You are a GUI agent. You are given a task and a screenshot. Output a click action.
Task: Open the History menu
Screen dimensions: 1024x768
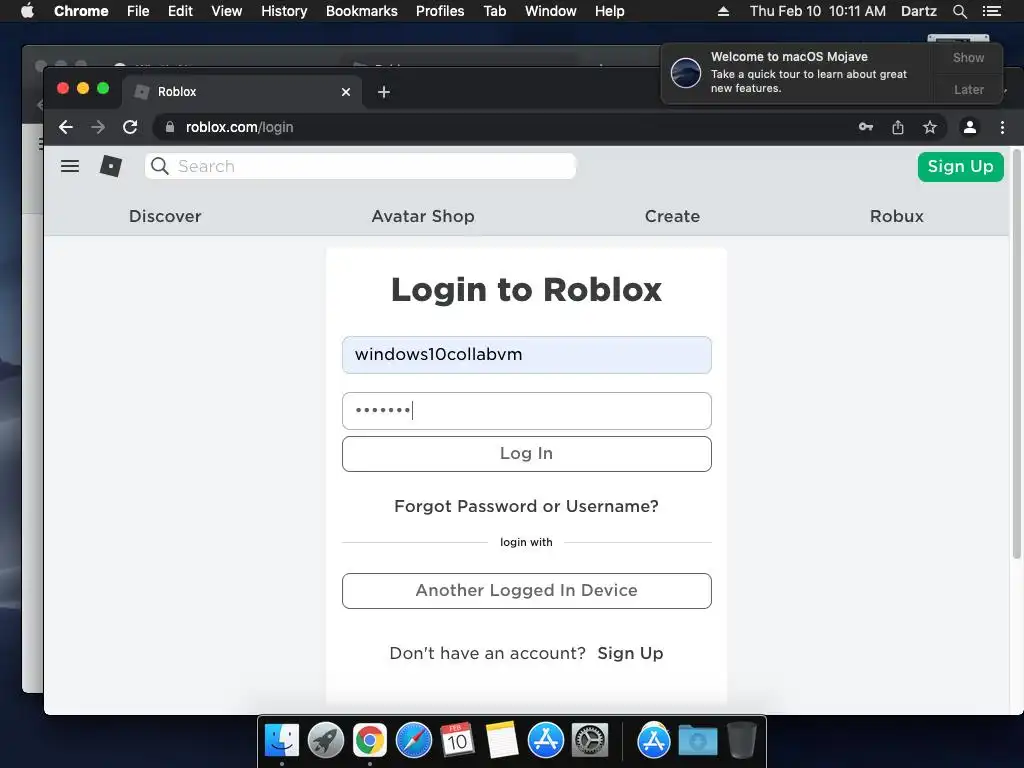[284, 11]
